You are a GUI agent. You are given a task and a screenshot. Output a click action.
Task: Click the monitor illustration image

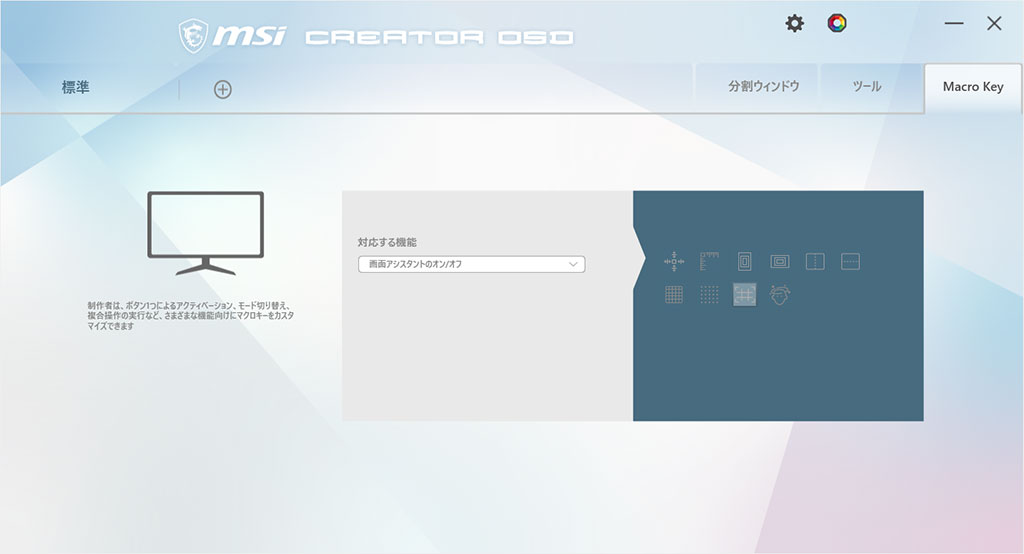pyautogui.click(x=206, y=233)
